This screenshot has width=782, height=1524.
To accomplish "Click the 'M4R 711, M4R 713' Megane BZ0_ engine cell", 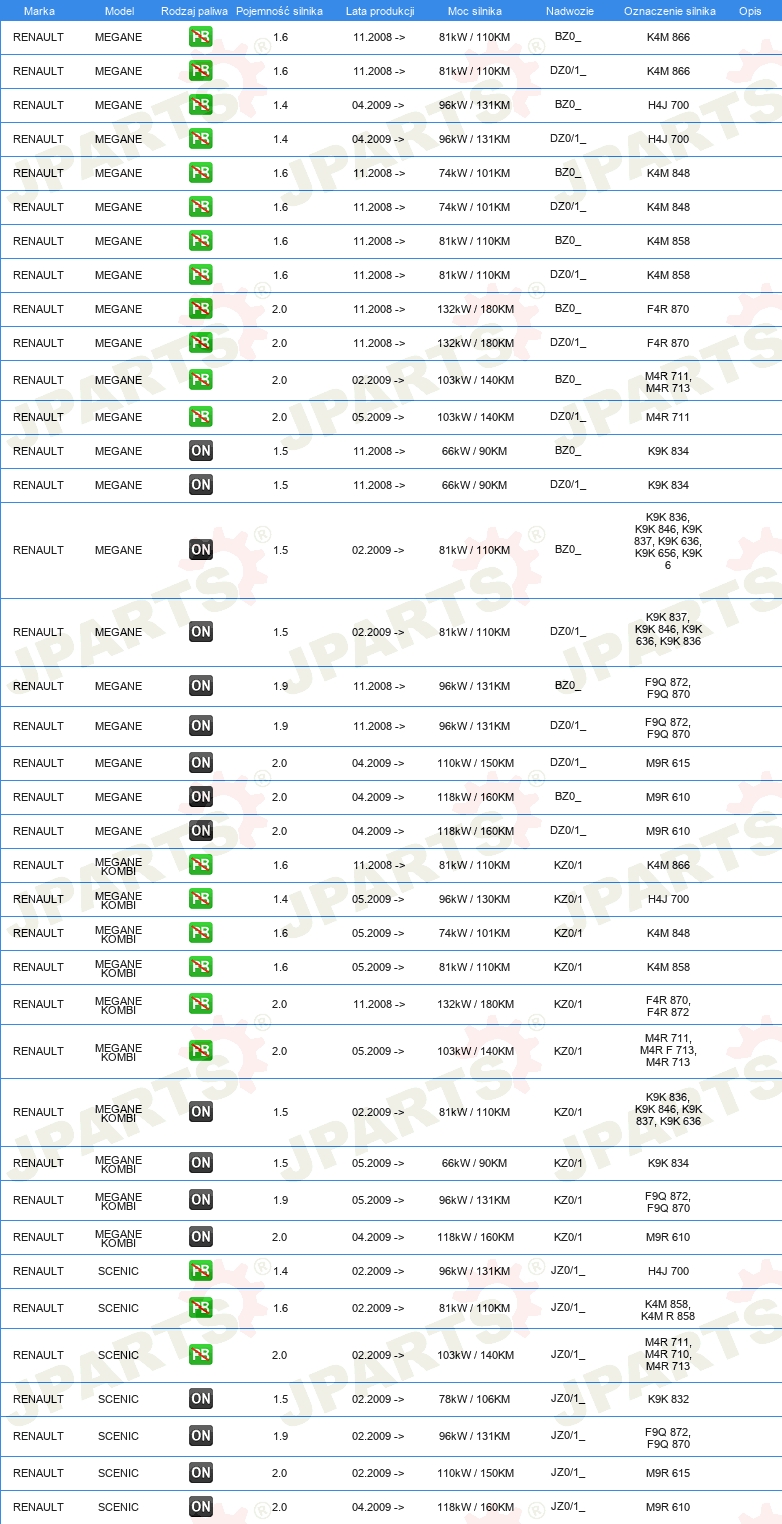I will pos(668,382).
